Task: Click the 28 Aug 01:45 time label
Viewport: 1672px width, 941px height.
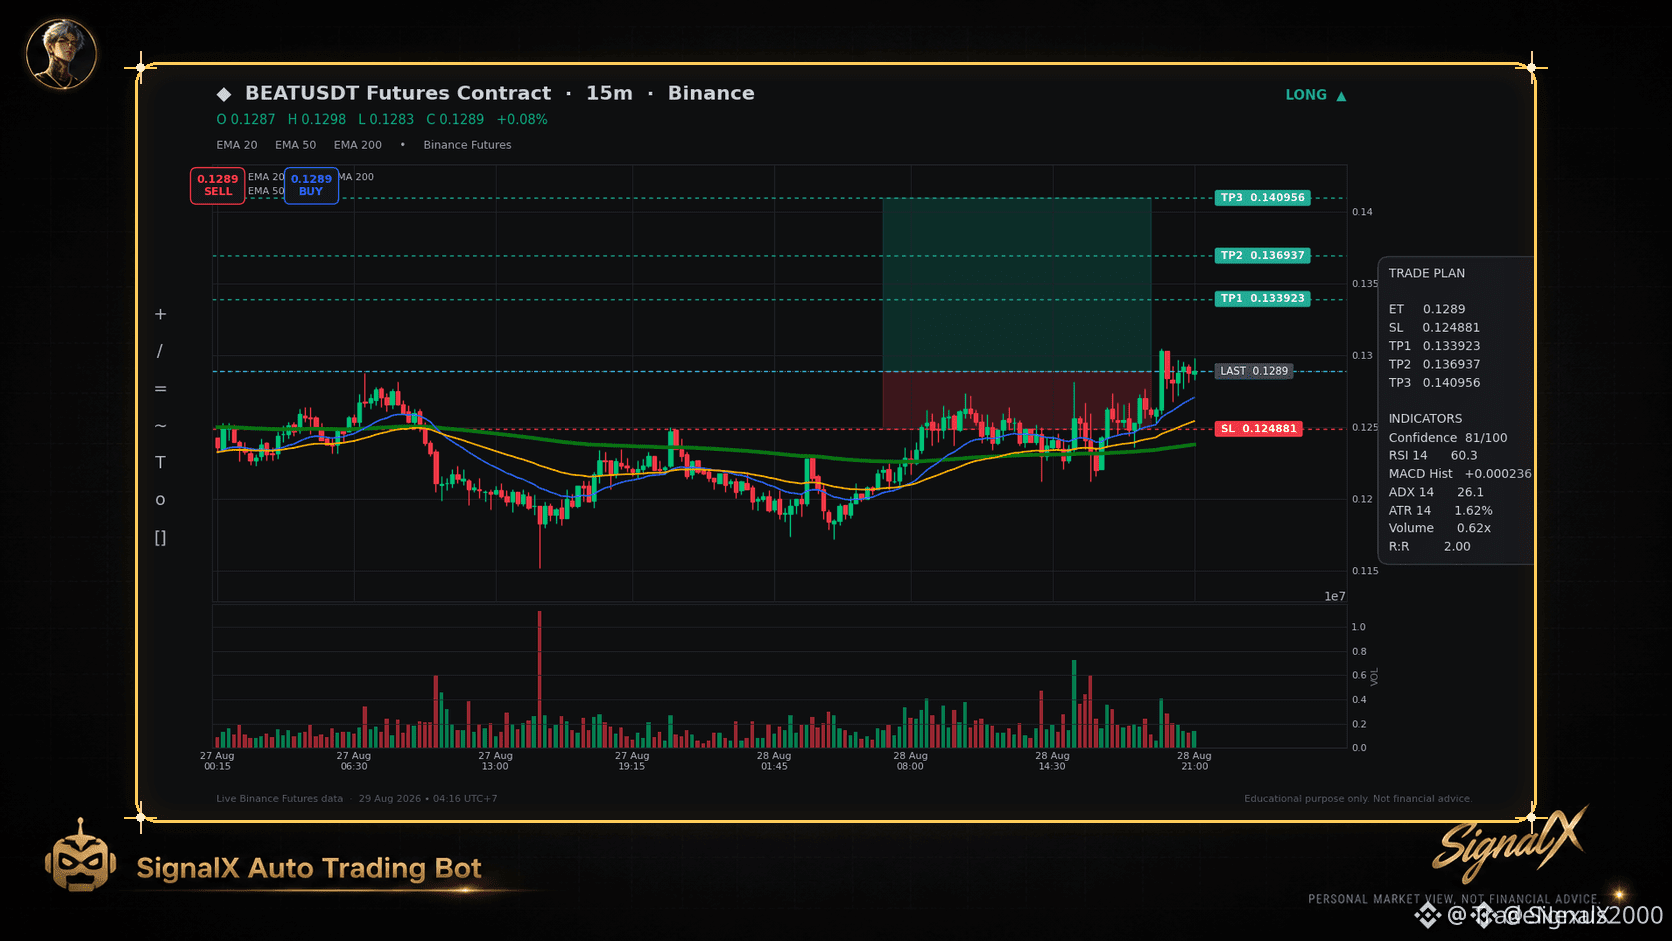Action: pos(774,761)
